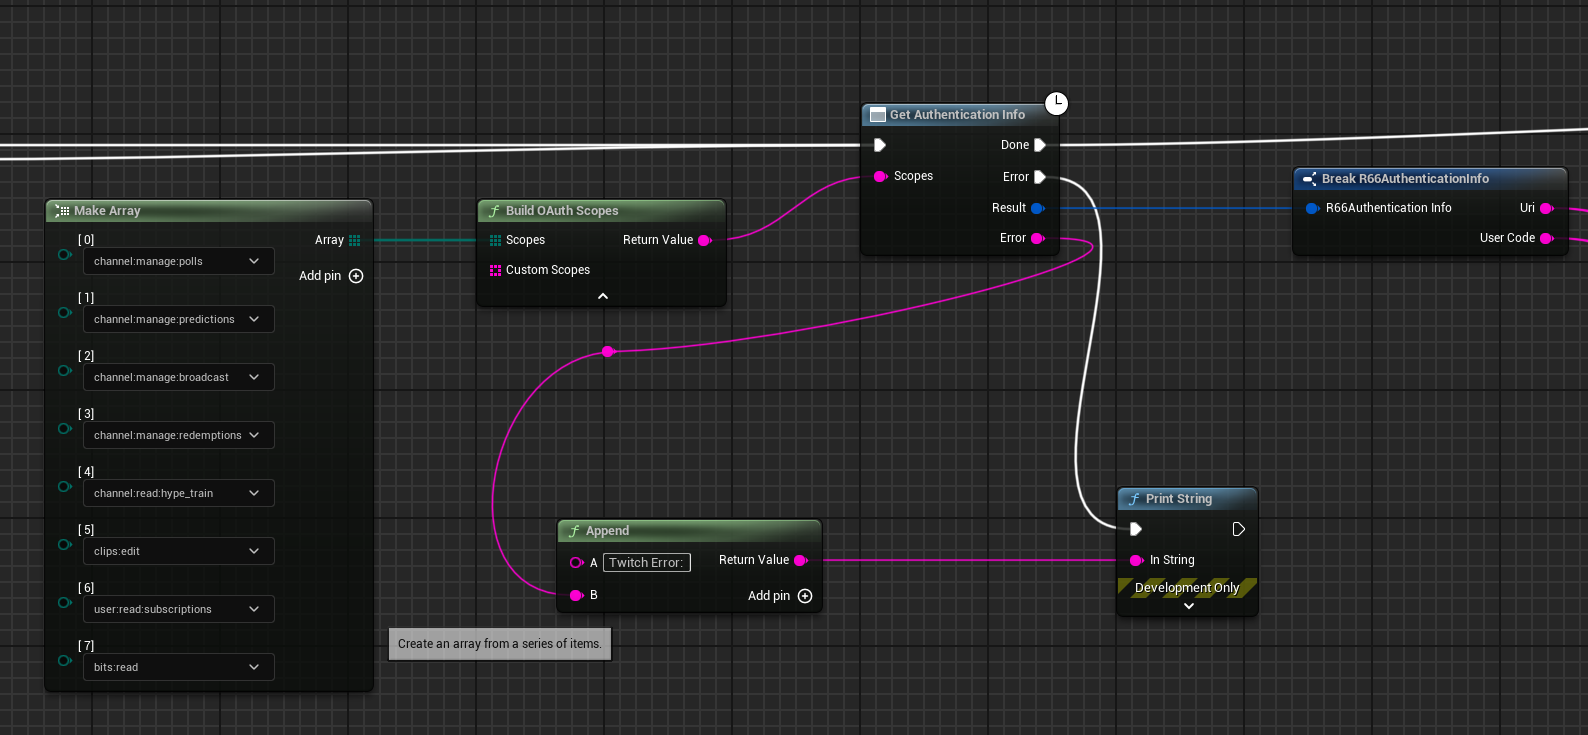Screen dimensions: 1588x735
Task: Click the Append node's Return Value output pin
Action: [801, 560]
